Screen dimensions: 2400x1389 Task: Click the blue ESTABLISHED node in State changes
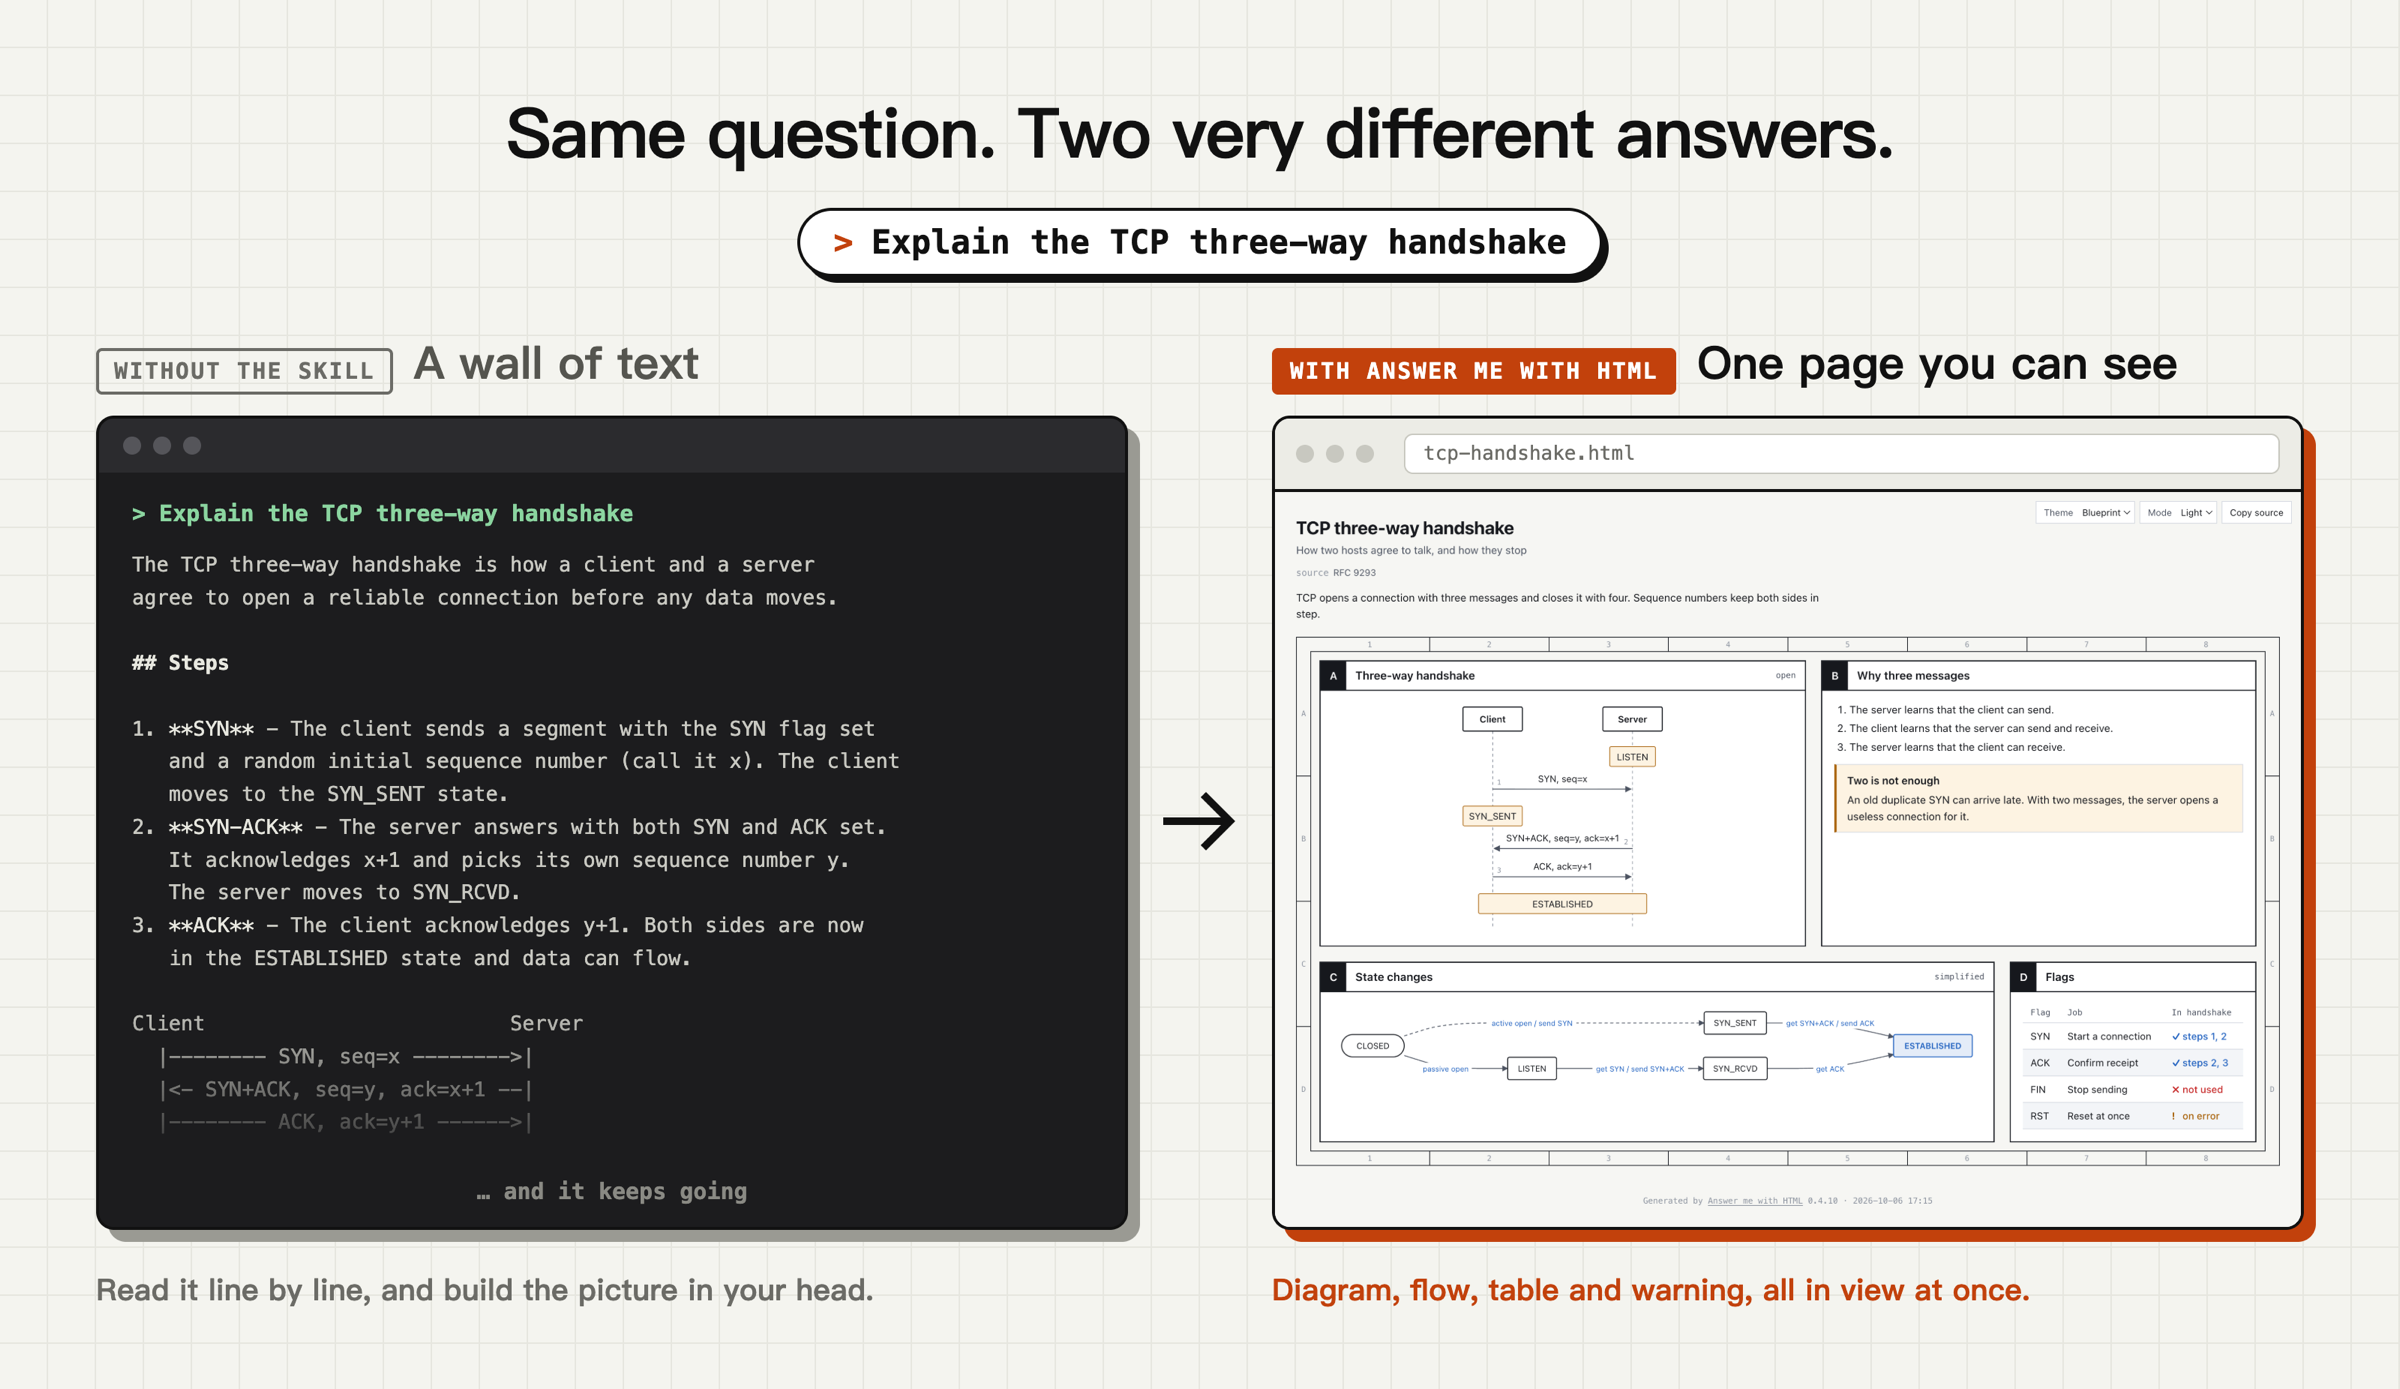pyautogui.click(x=1932, y=1046)
